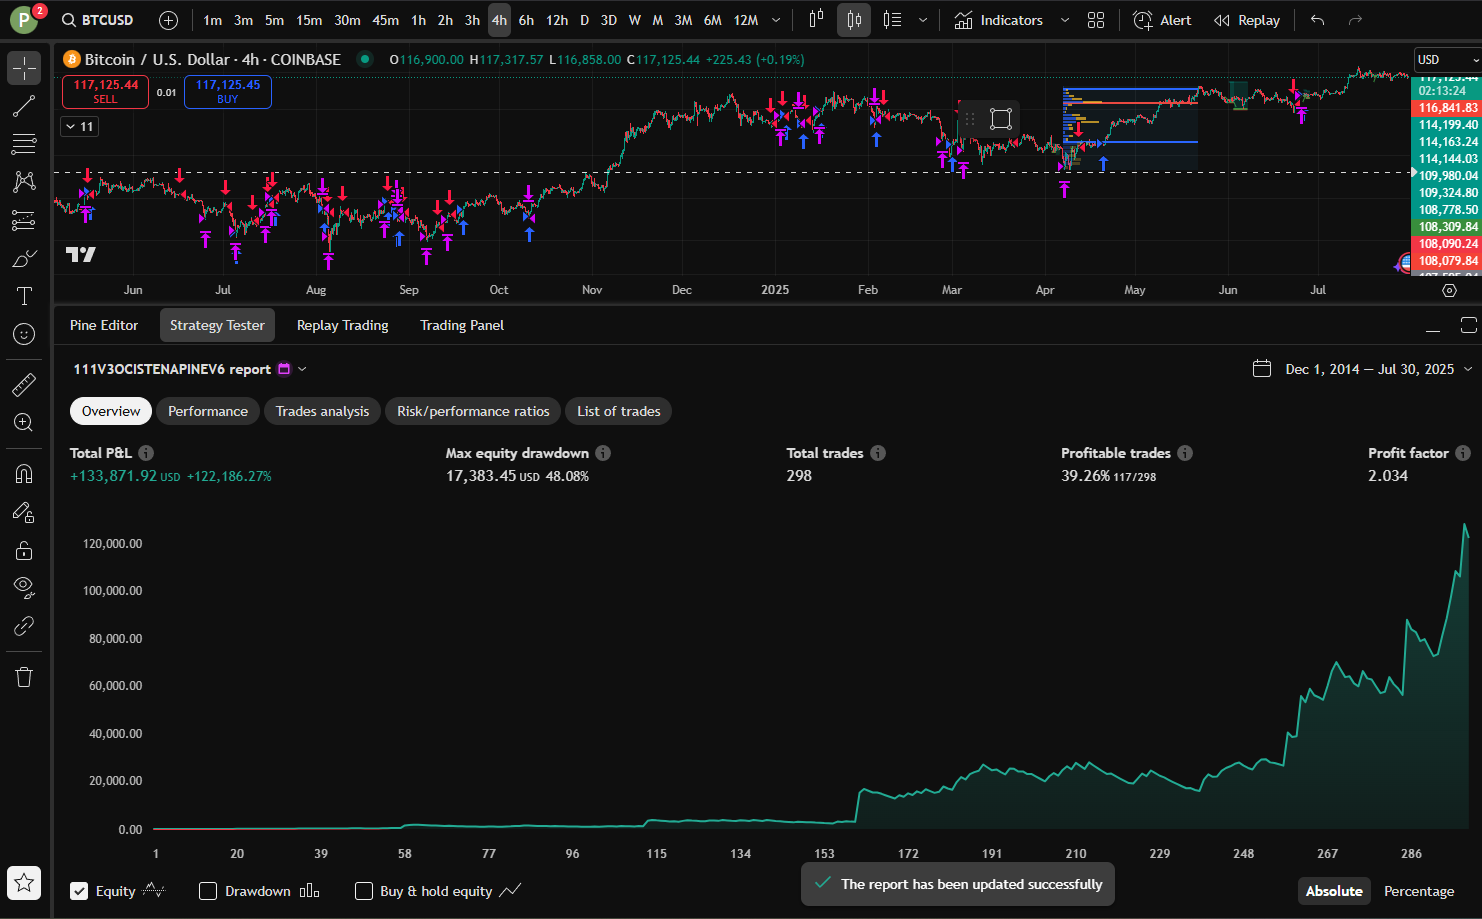Viewport: 1482px width, 919px height.
Task: Open the List of trades tab
Action: tap(618, 411)
